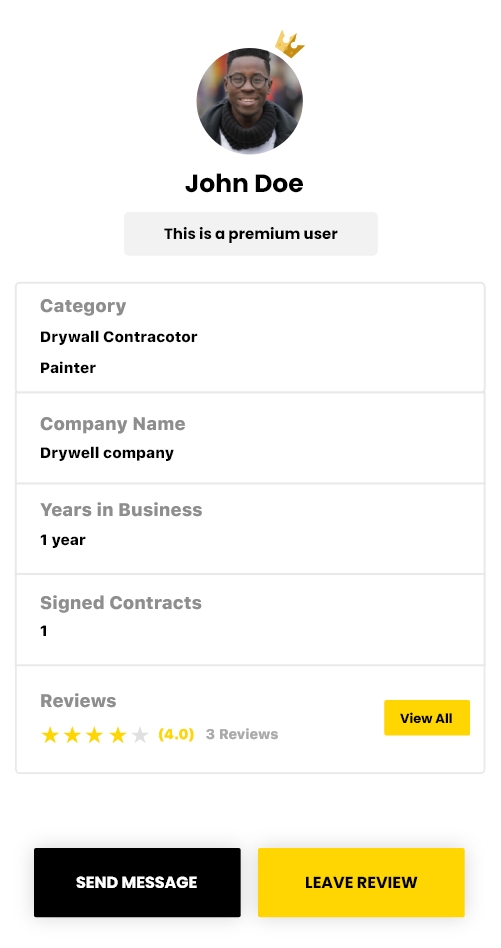Click the third yellow rating star
This screenshot has height=948, width=501.
coord(95,735)
